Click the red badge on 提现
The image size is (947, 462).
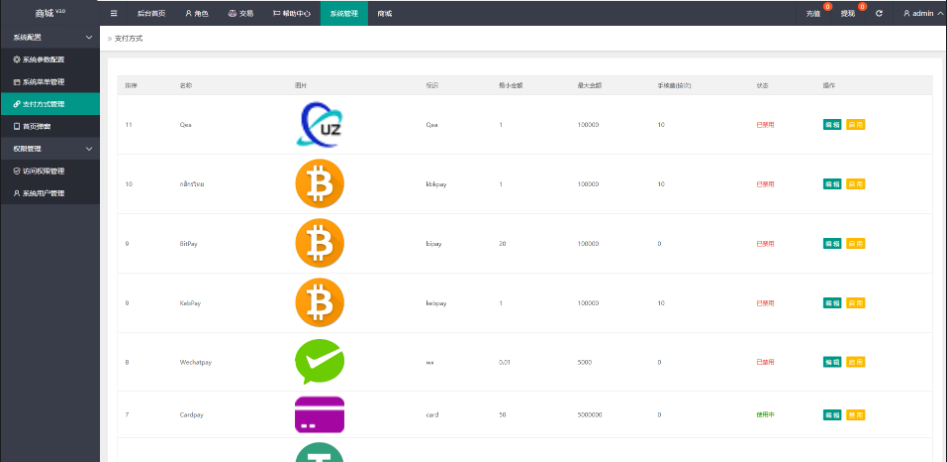point(862,7)
